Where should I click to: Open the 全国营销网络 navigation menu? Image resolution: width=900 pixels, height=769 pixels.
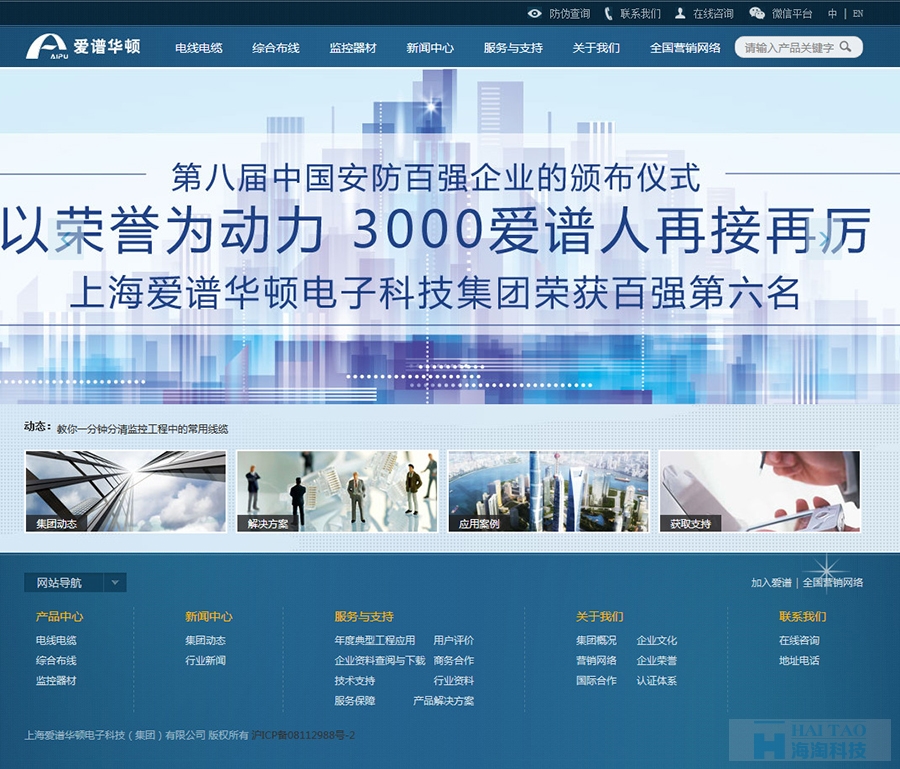pyautogui.click(x=685, y=48)
